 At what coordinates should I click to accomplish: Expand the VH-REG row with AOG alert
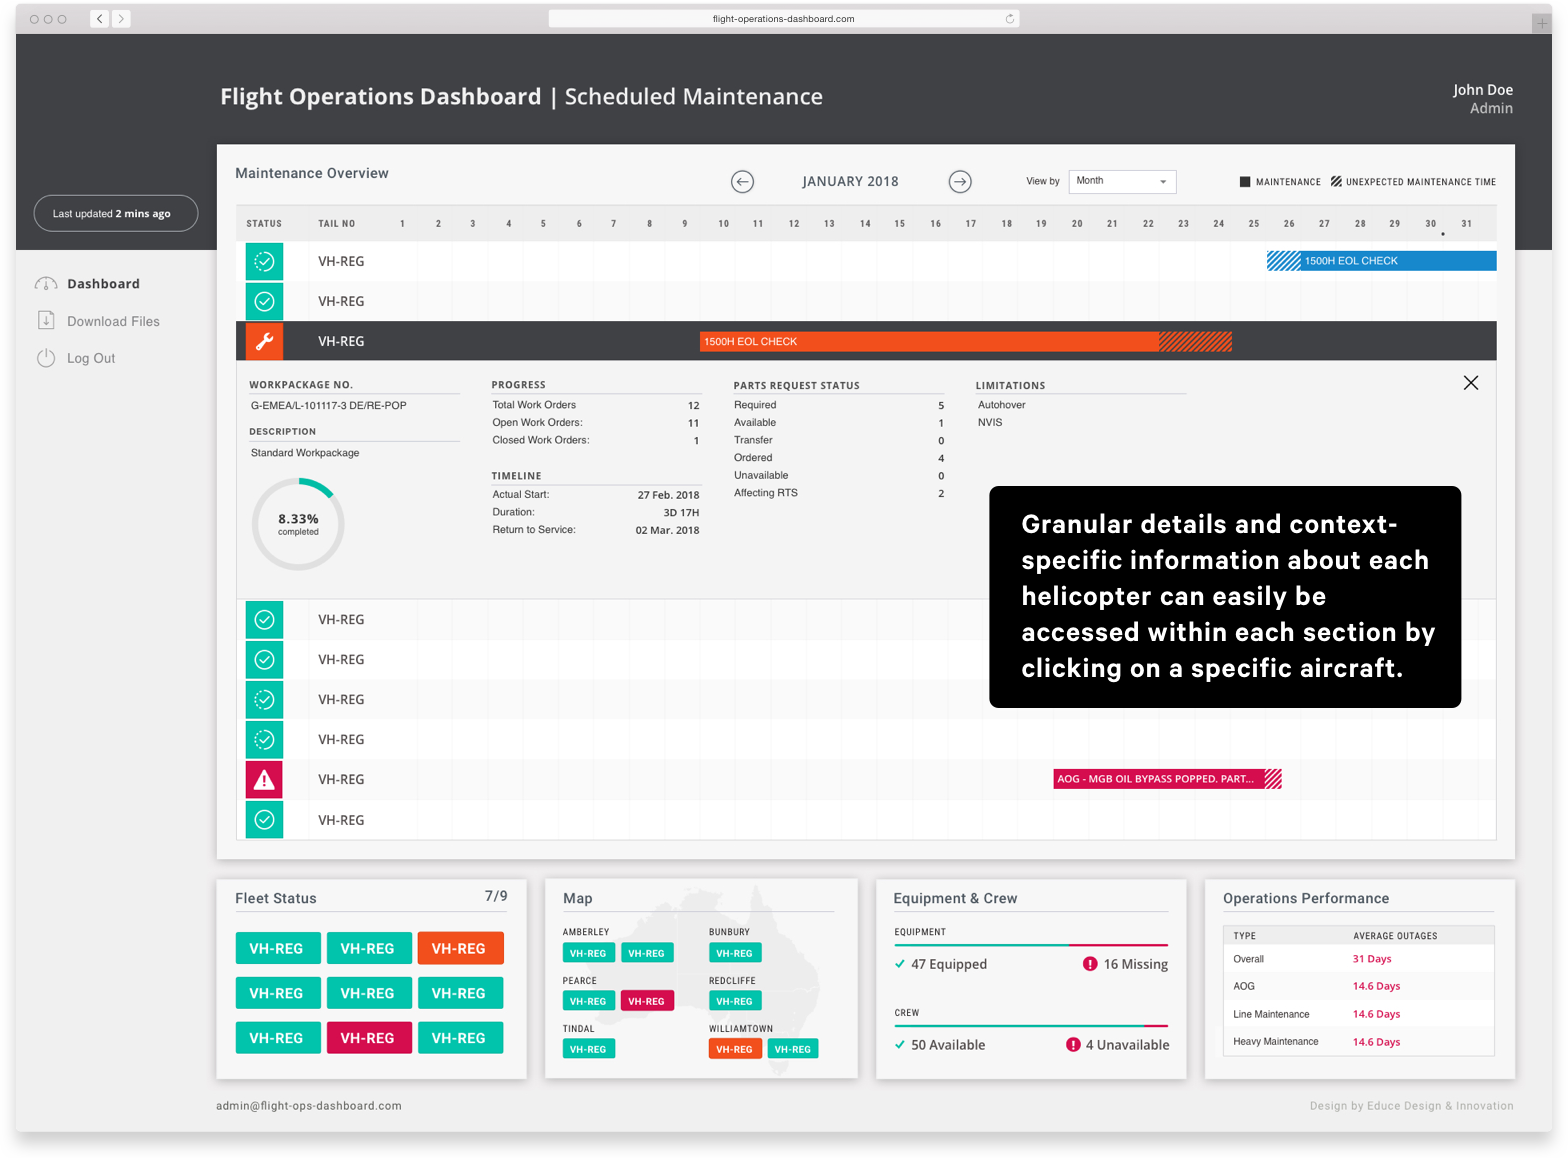tap(341, 779)
